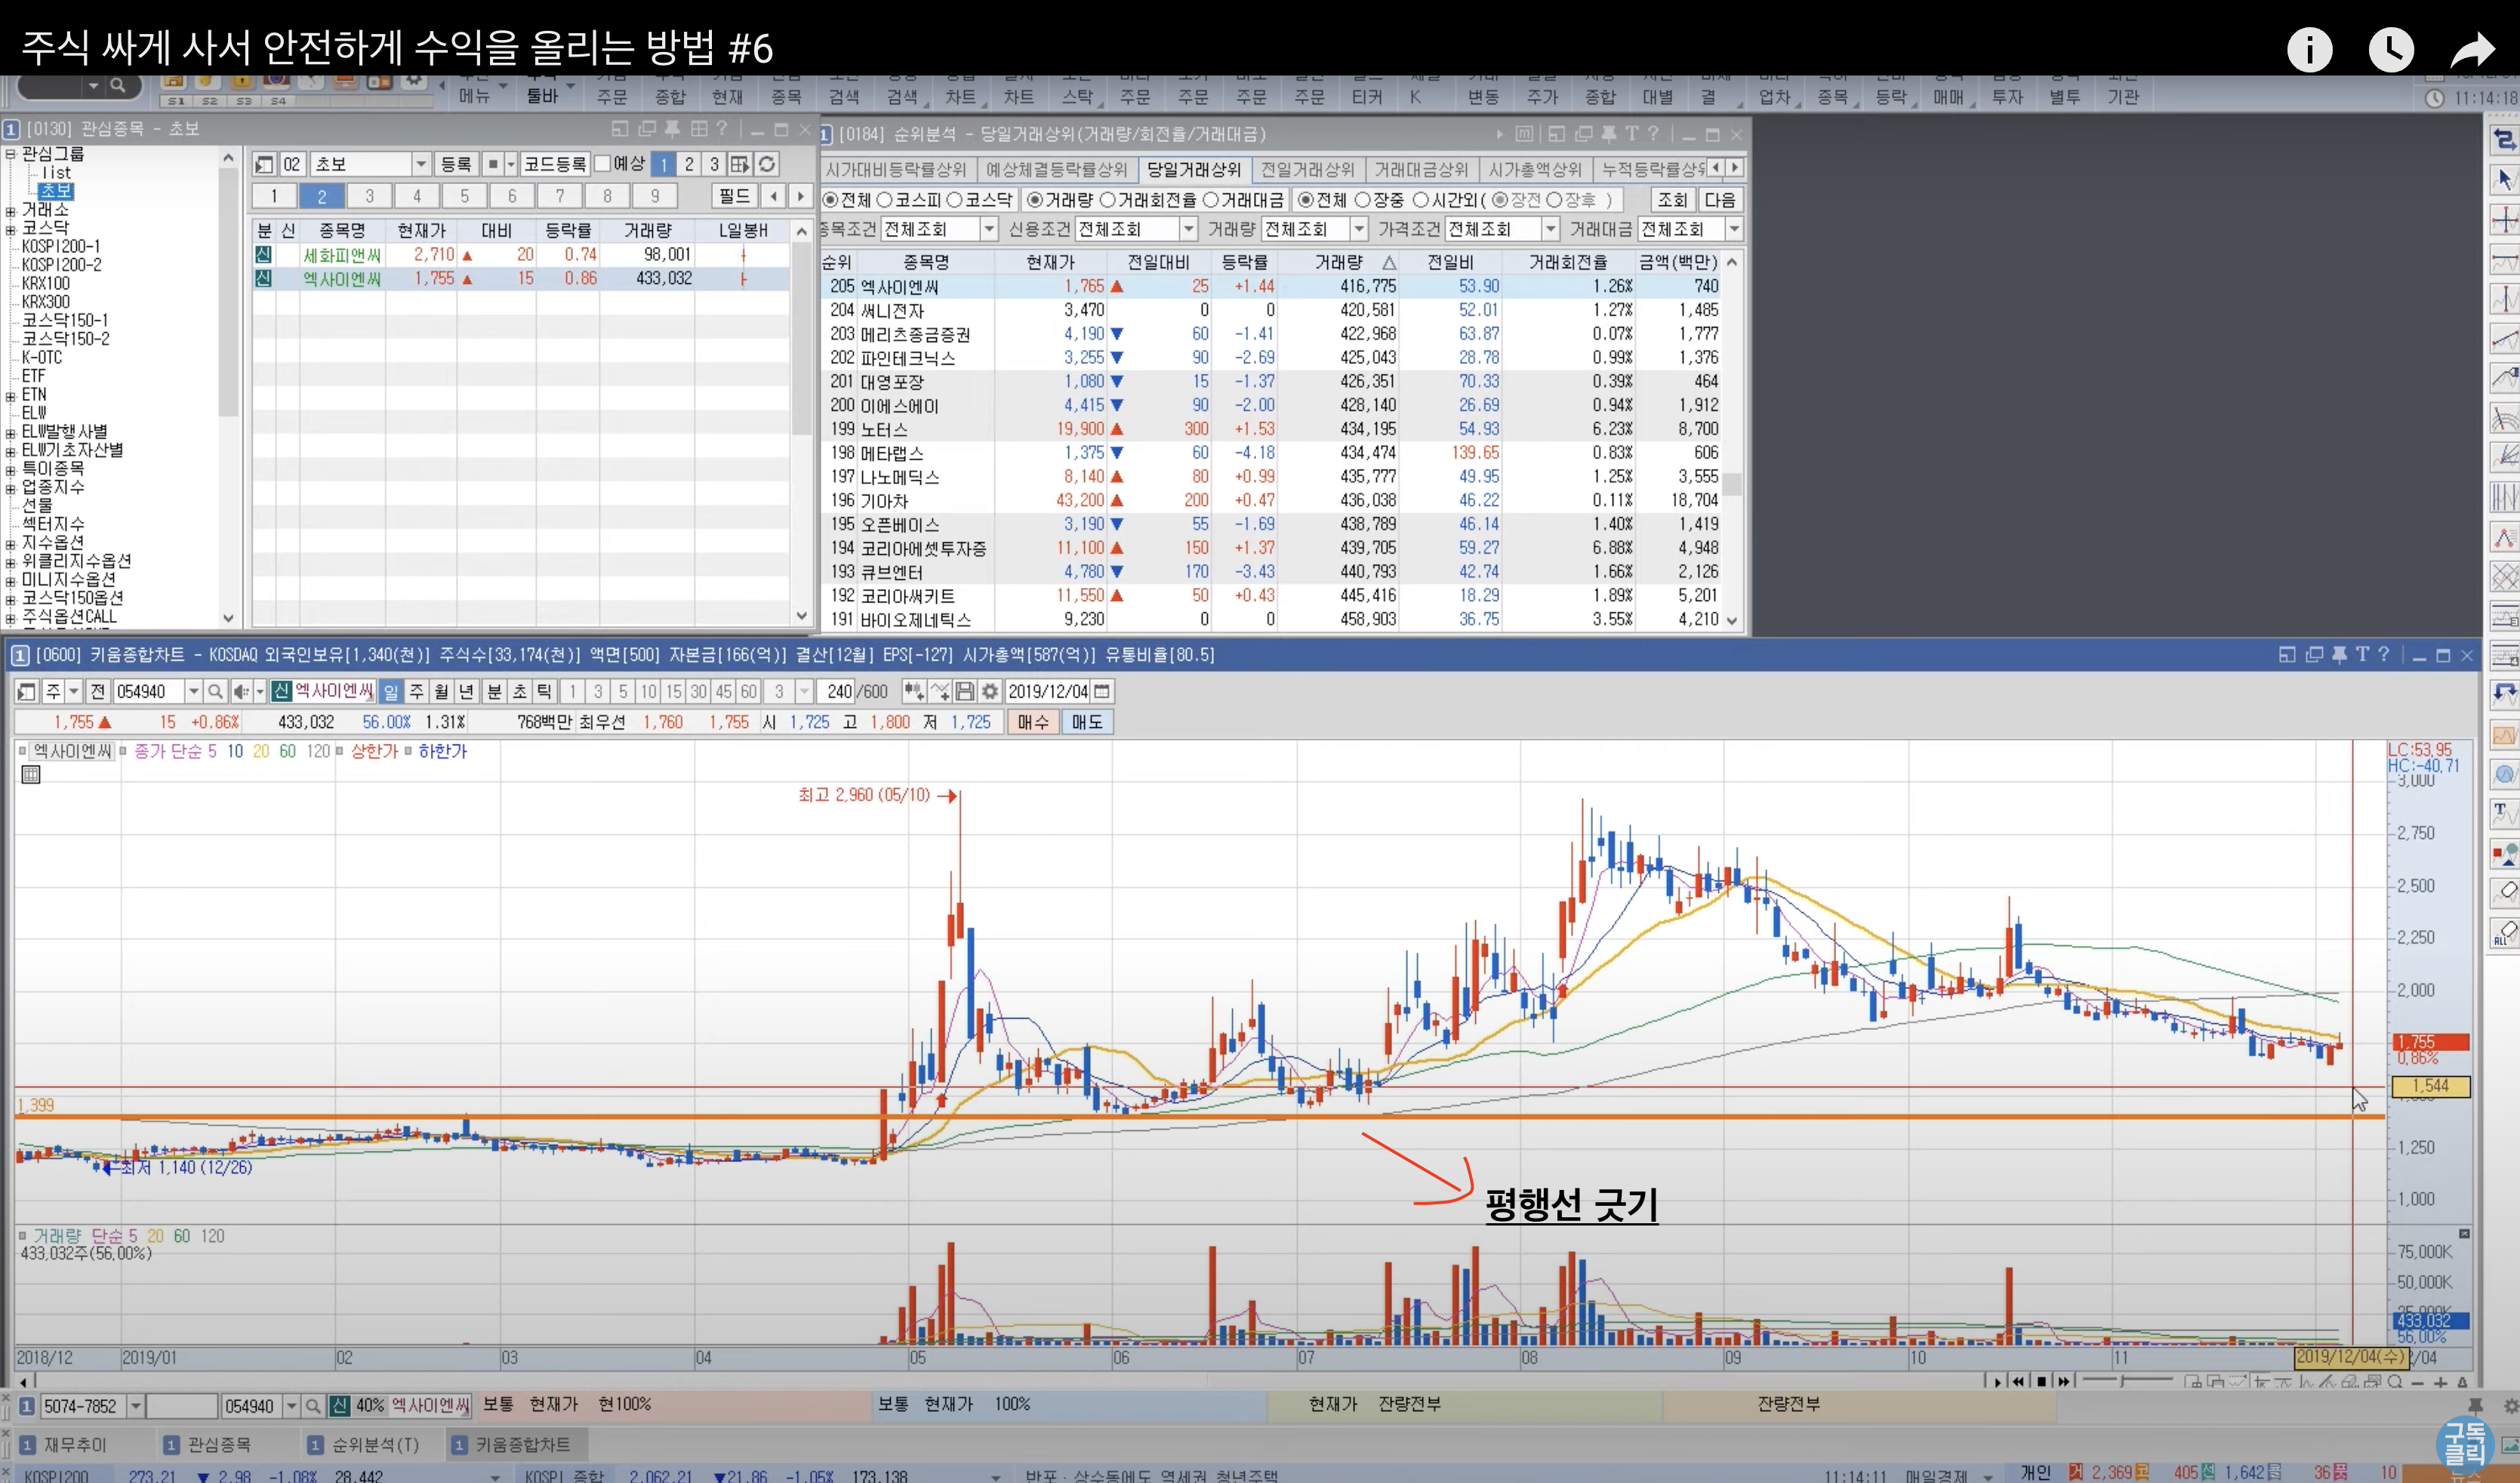Select the 코스닥 market radio button

tap(955, 200)
